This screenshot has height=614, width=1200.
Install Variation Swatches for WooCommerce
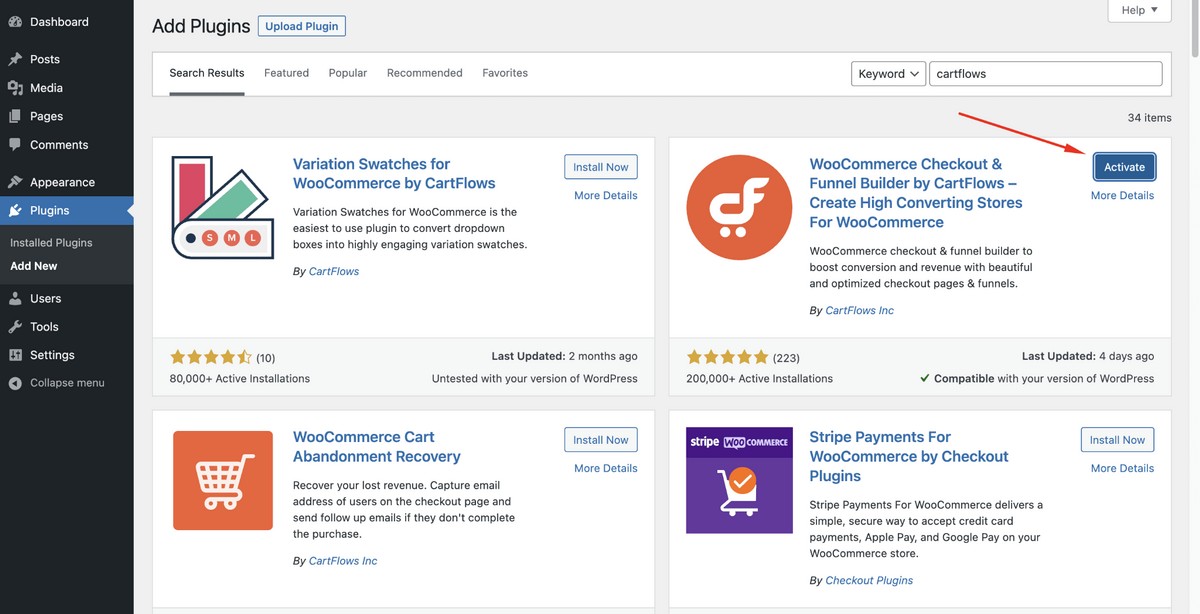[601, 167]
